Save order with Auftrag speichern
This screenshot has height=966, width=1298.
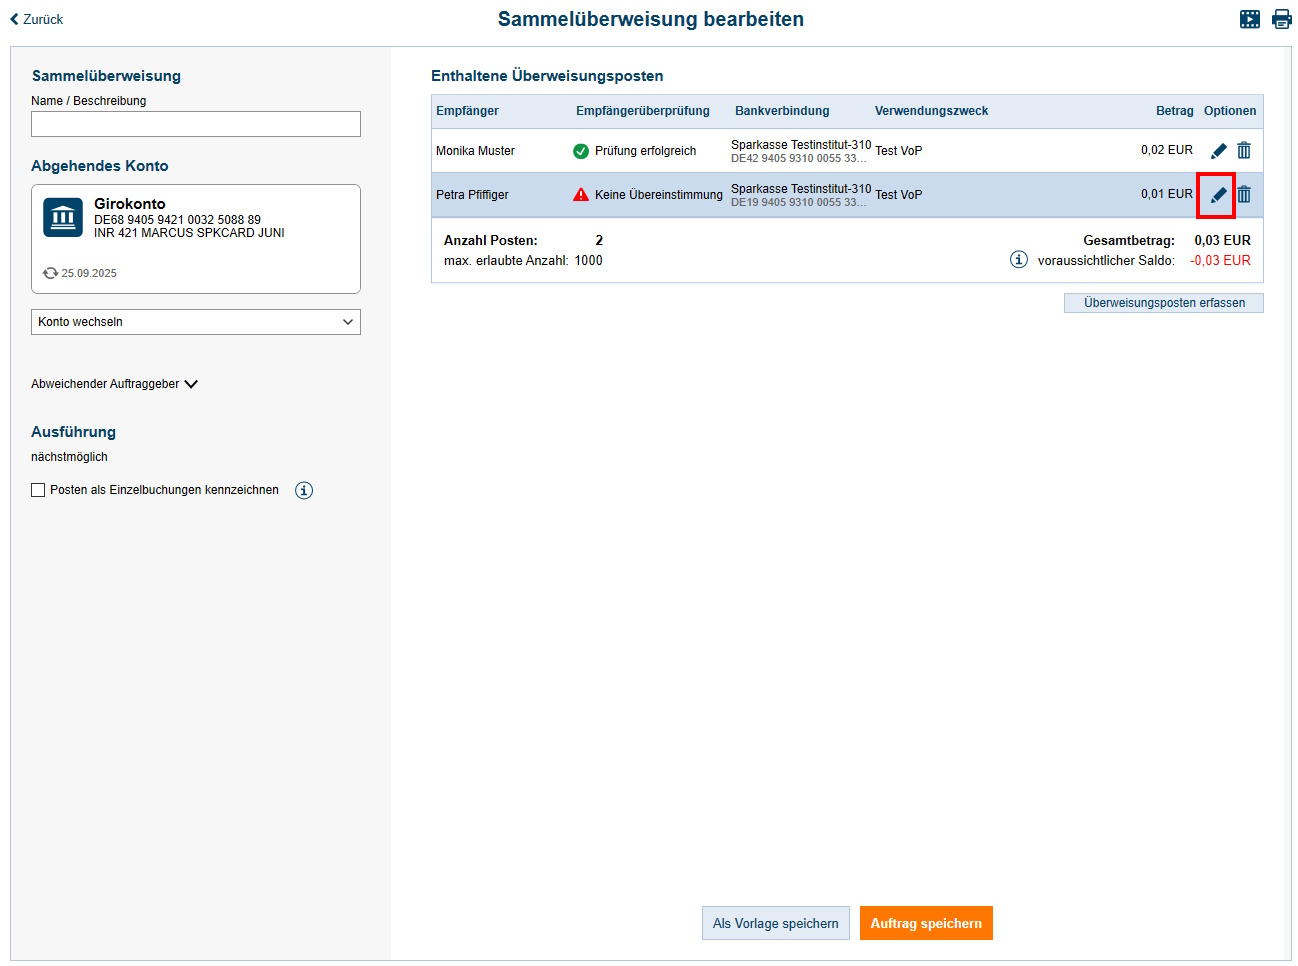coord(926,923)
